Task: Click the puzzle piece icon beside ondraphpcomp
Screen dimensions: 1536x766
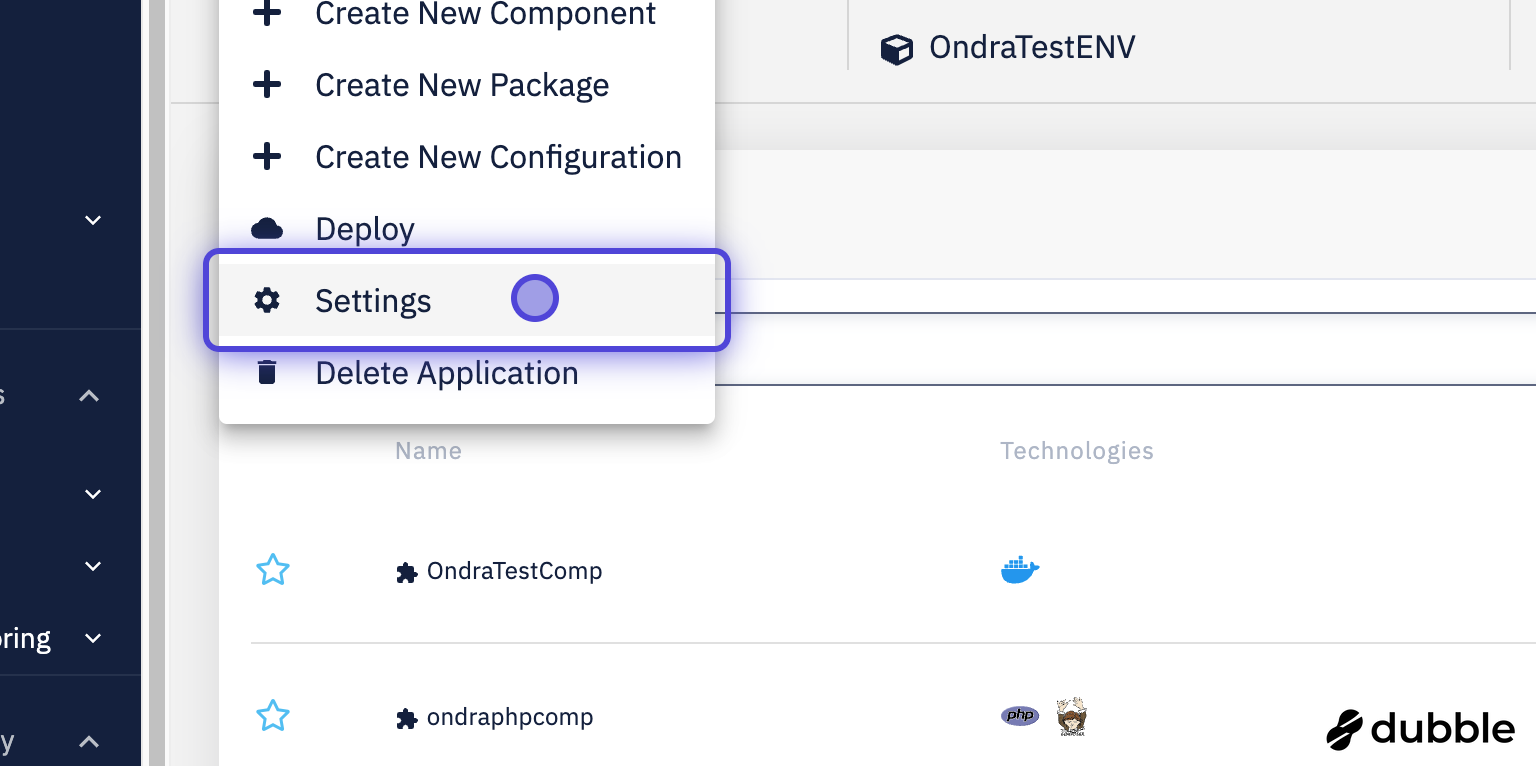Action: 406,718
